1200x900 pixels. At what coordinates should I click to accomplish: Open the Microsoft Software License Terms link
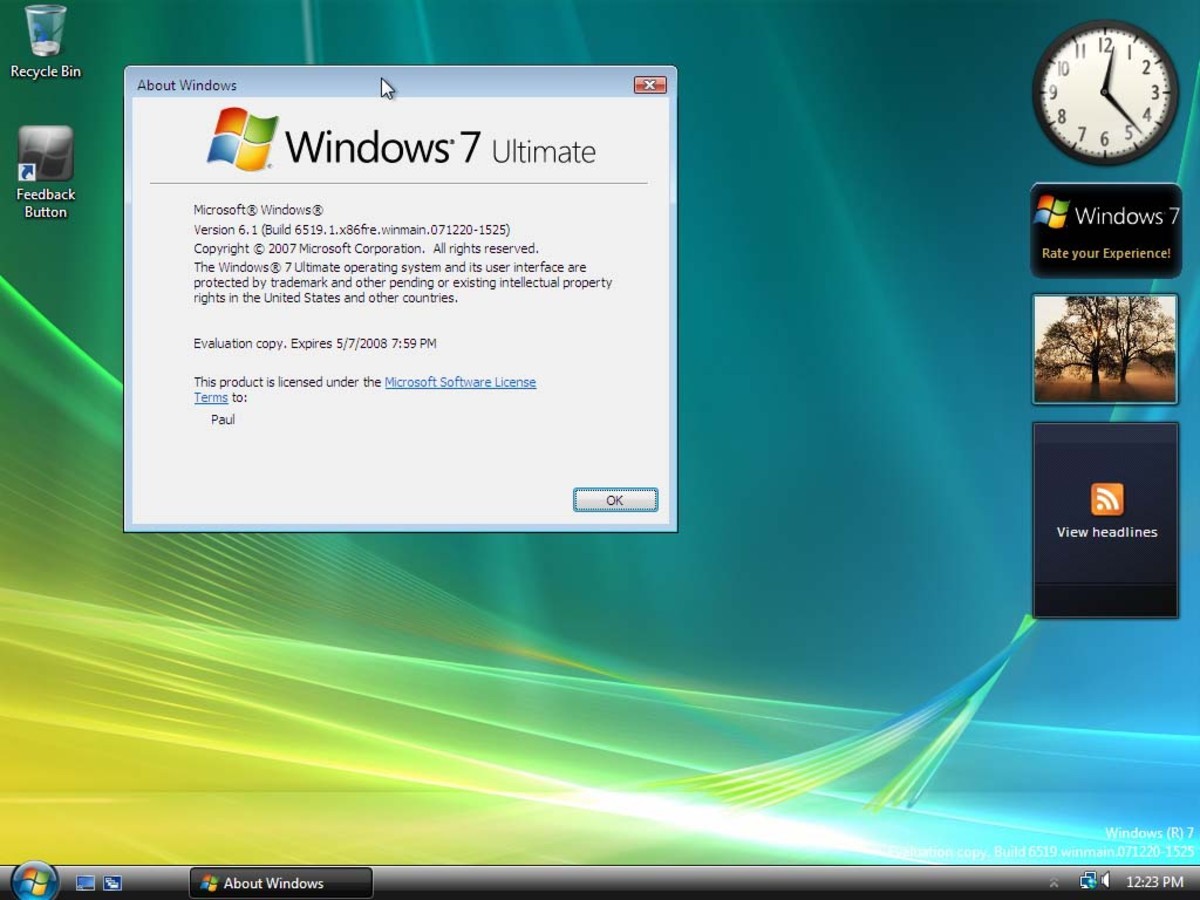tap(460, 382)
